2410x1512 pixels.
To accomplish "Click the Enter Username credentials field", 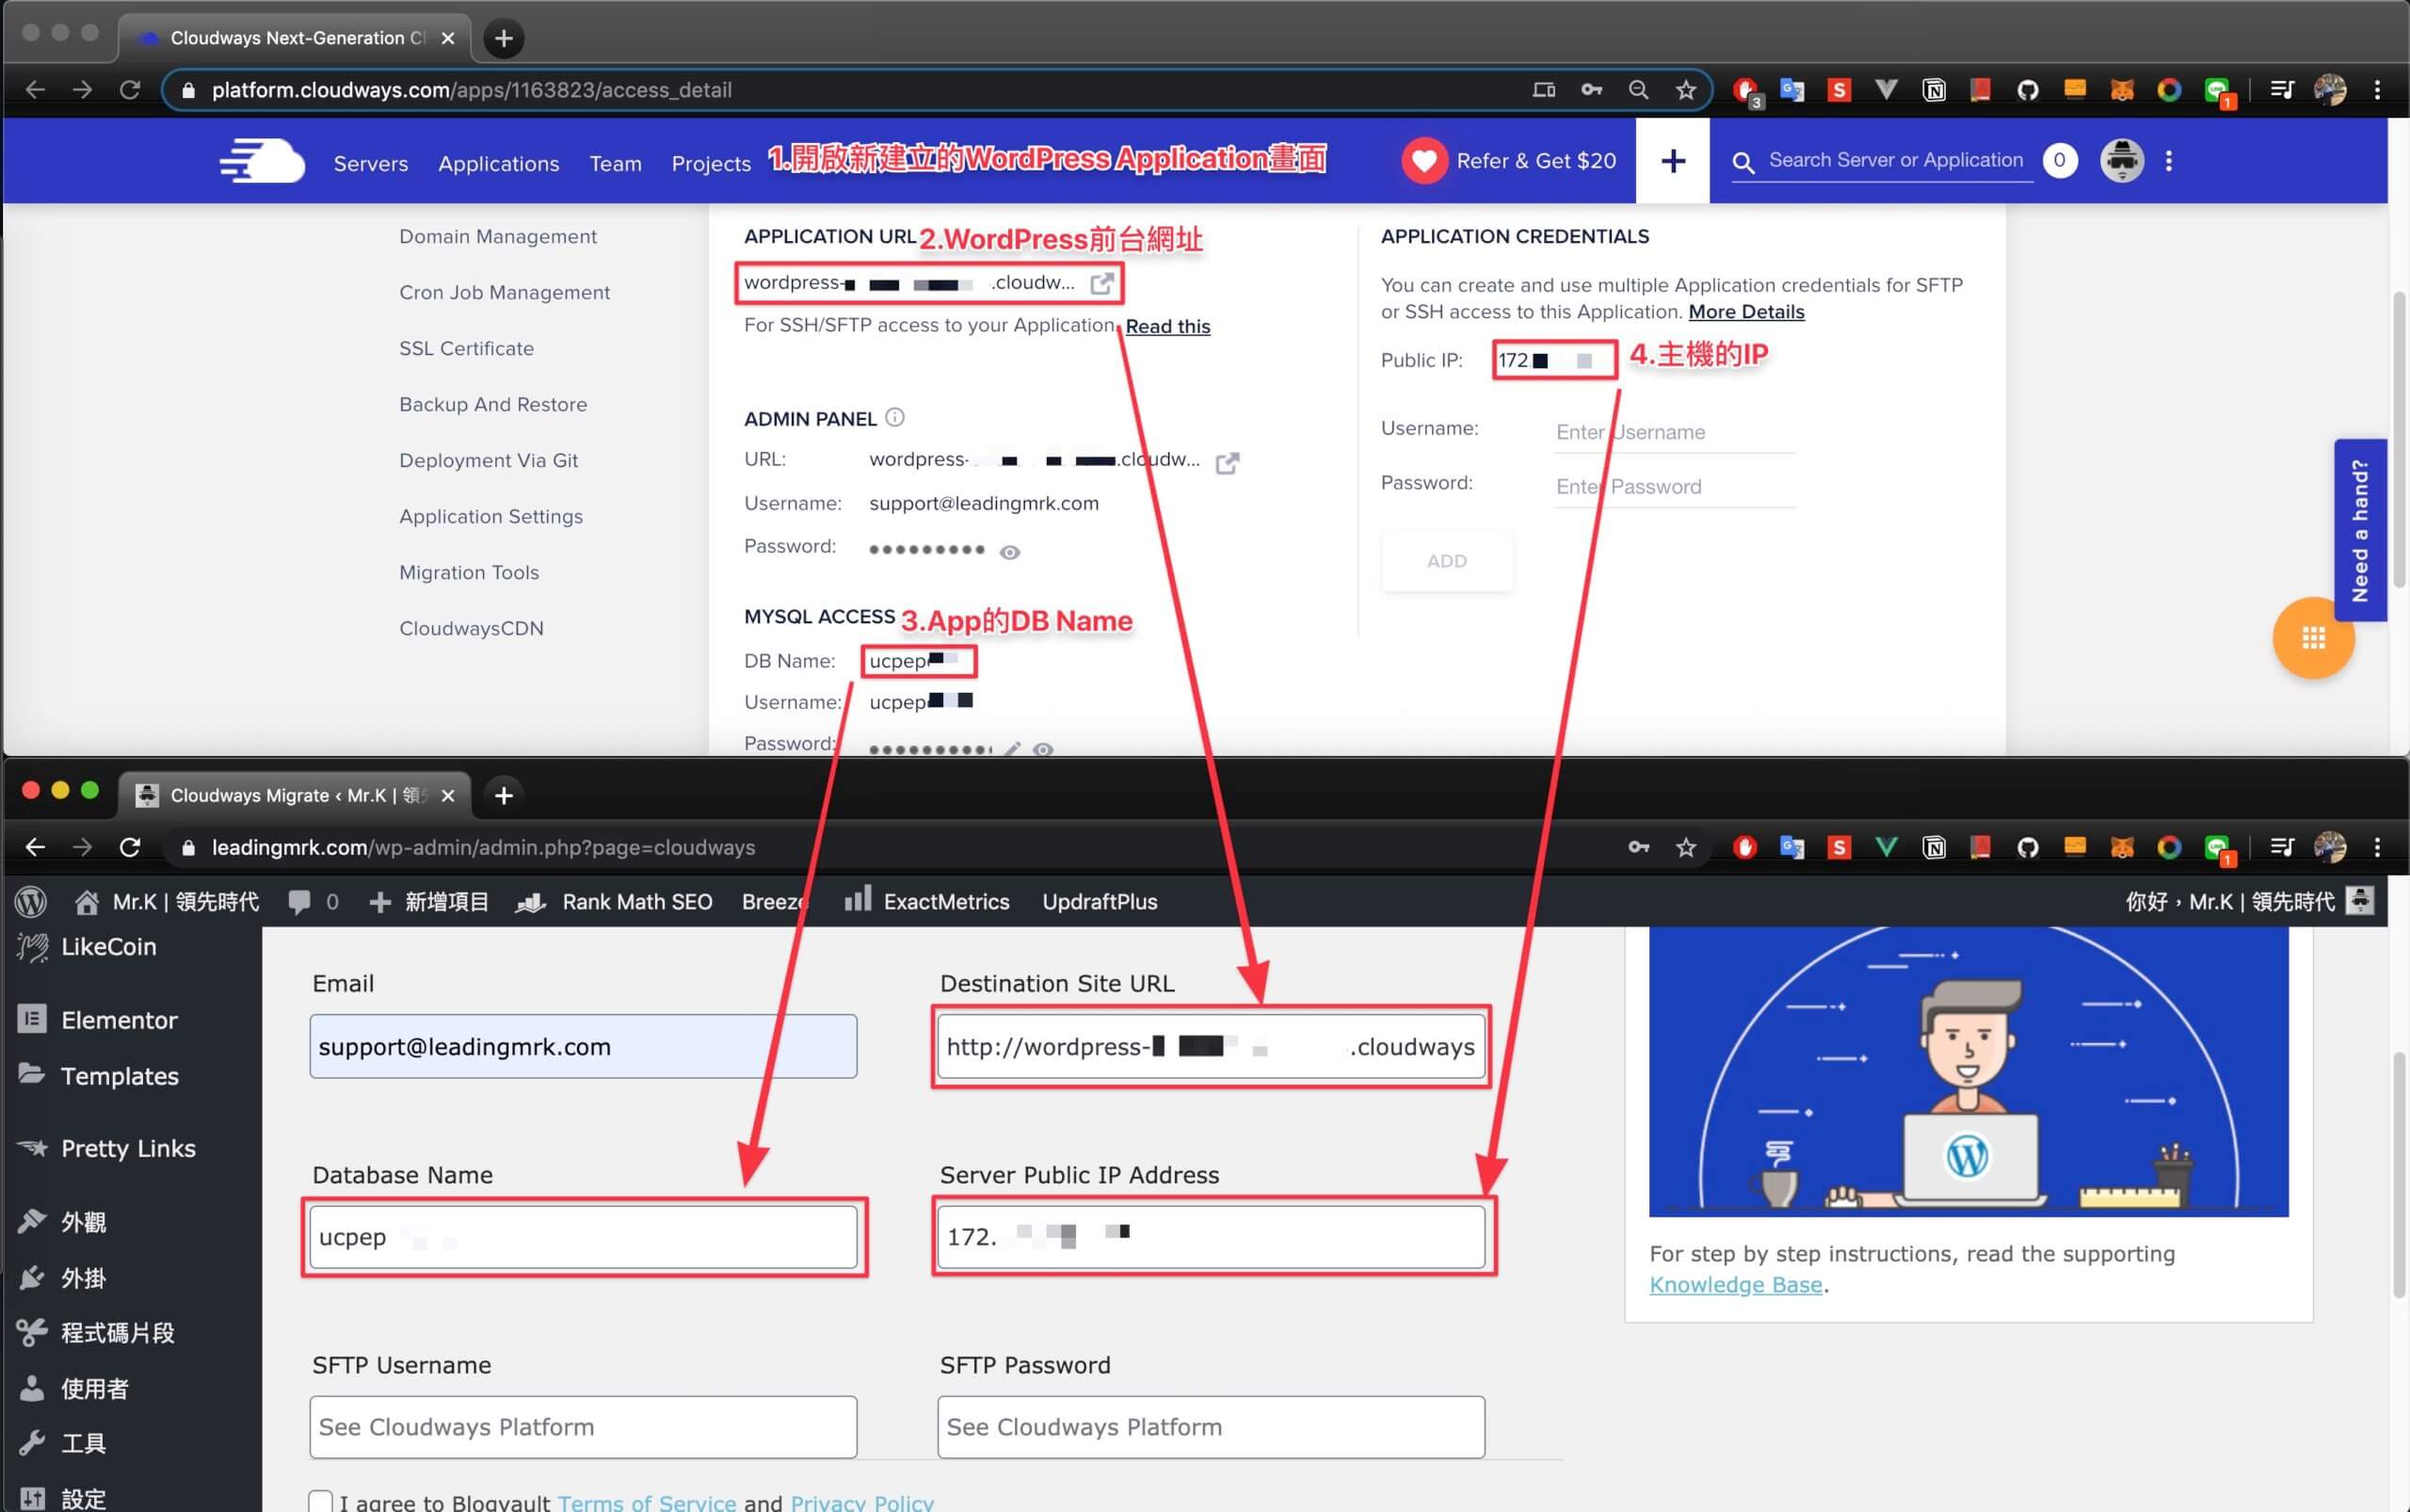I will click(x=1675, y=432).
